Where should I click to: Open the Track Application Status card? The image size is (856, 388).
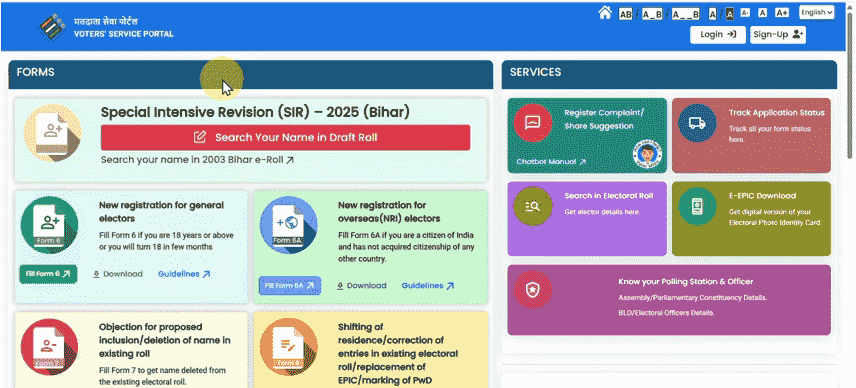[751, 136]
